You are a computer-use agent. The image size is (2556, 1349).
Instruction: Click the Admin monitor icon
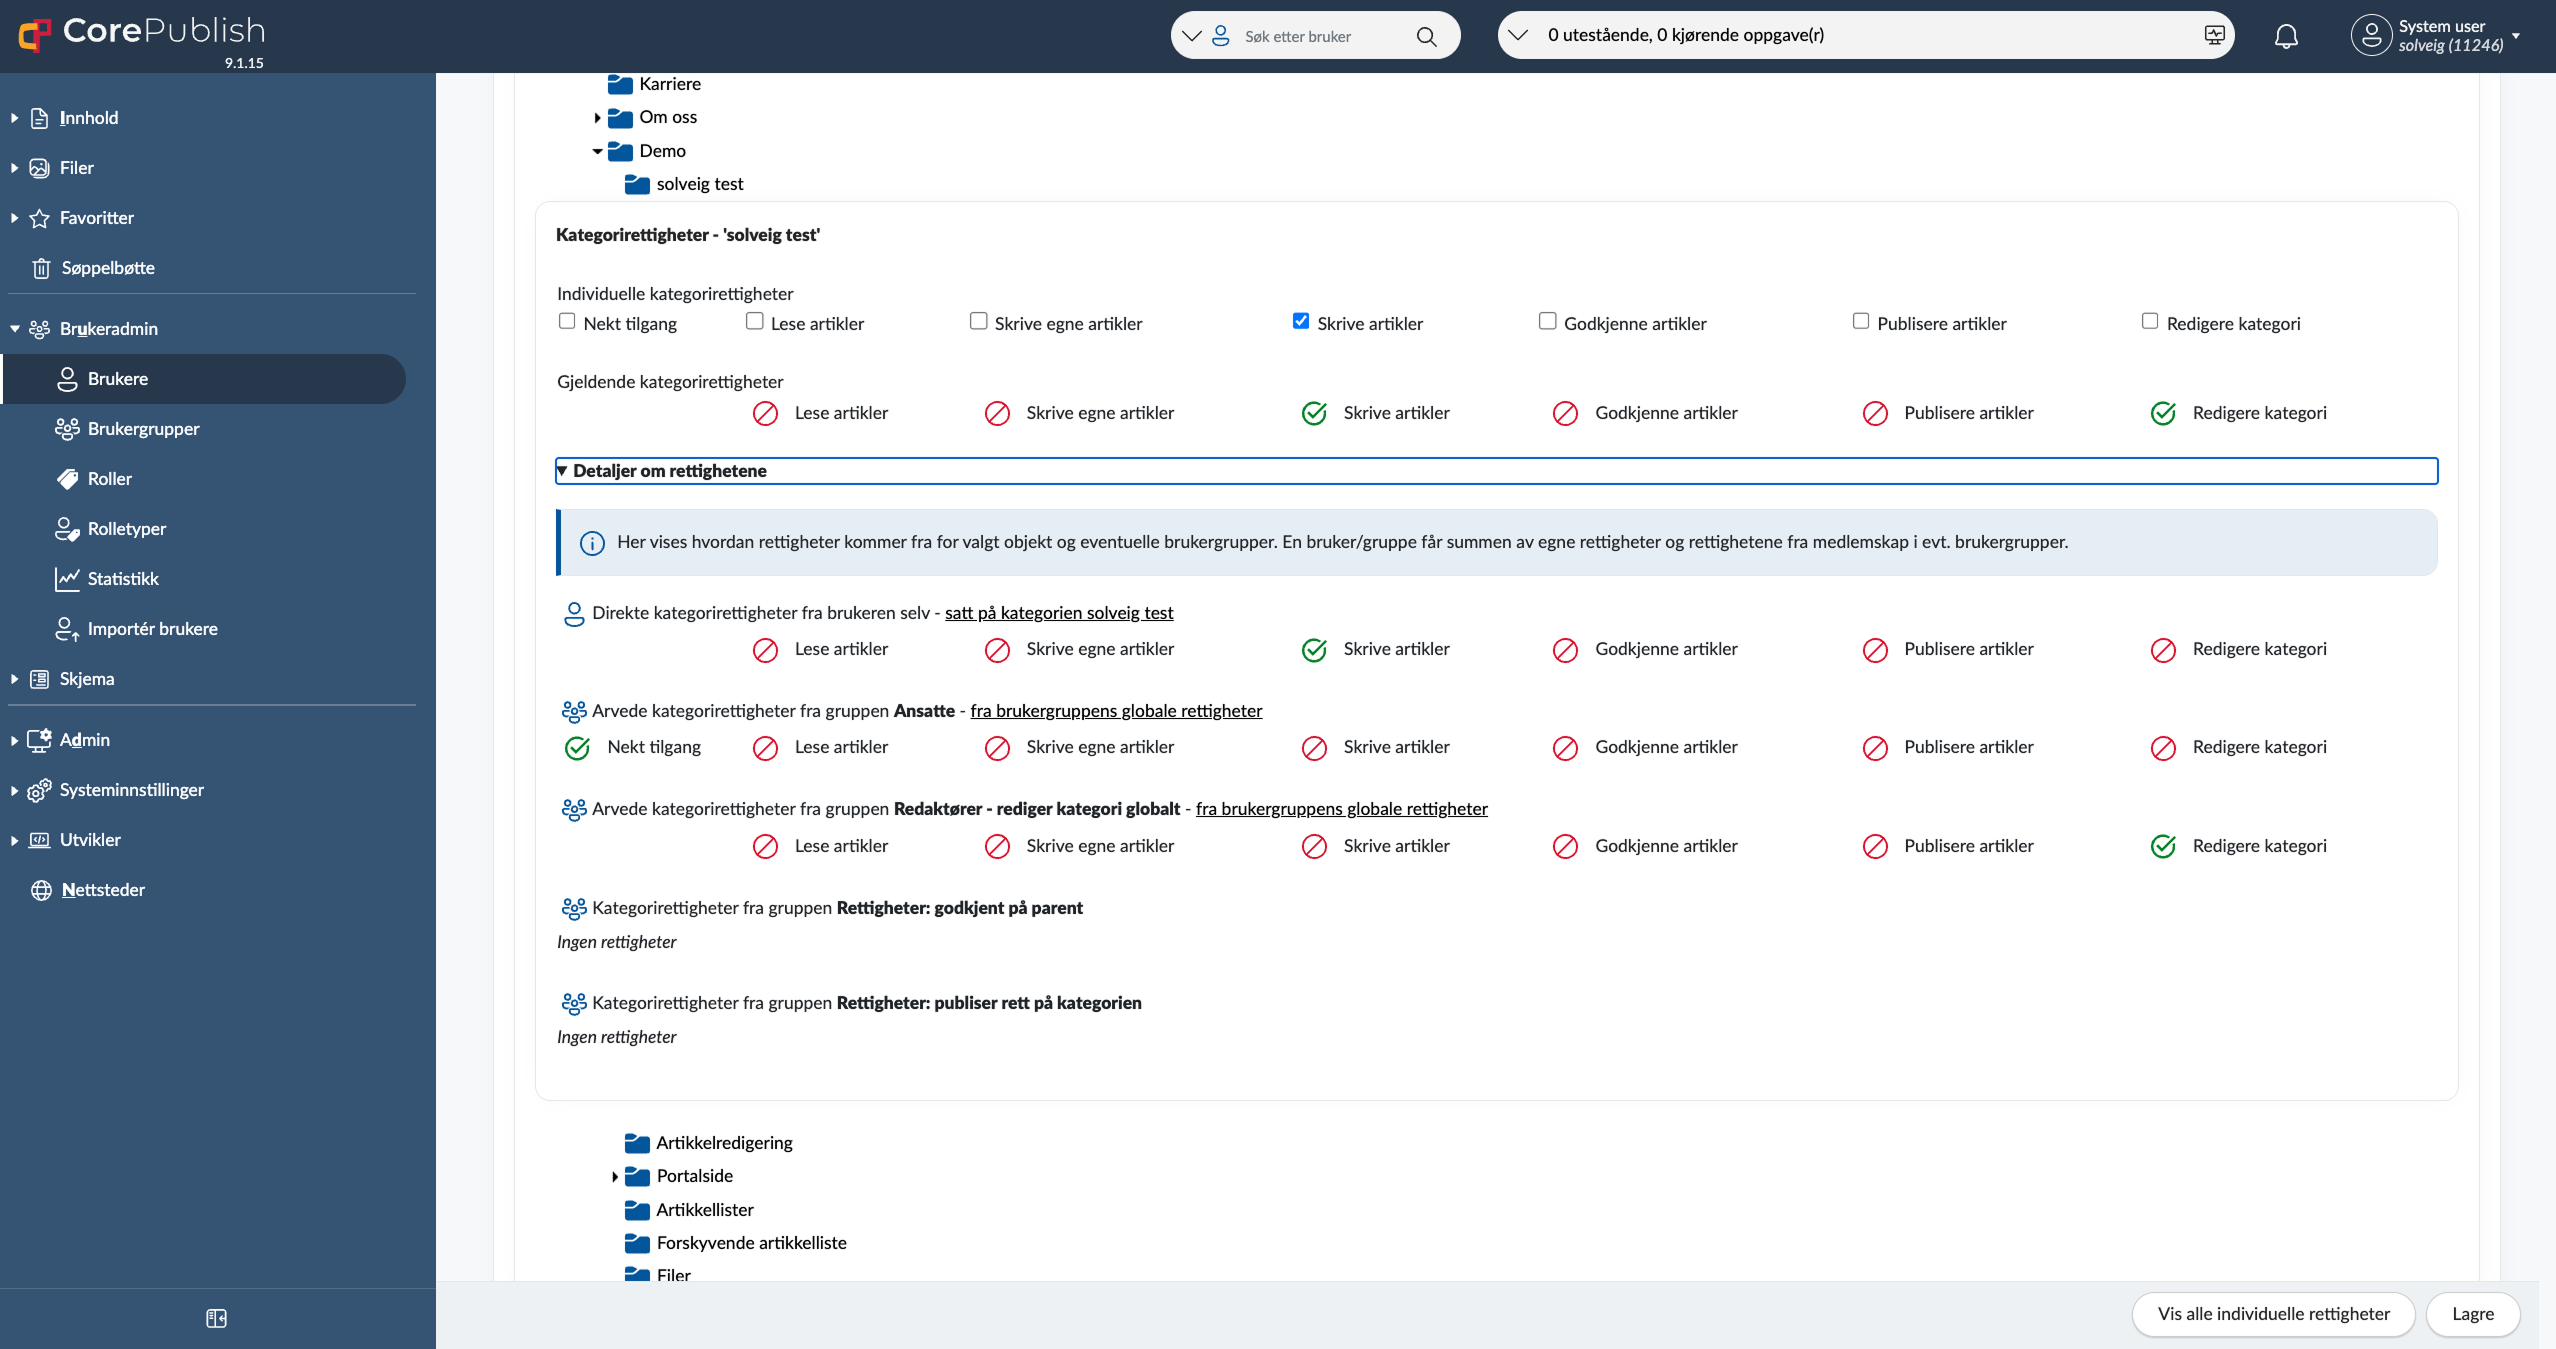pos(39,740)
